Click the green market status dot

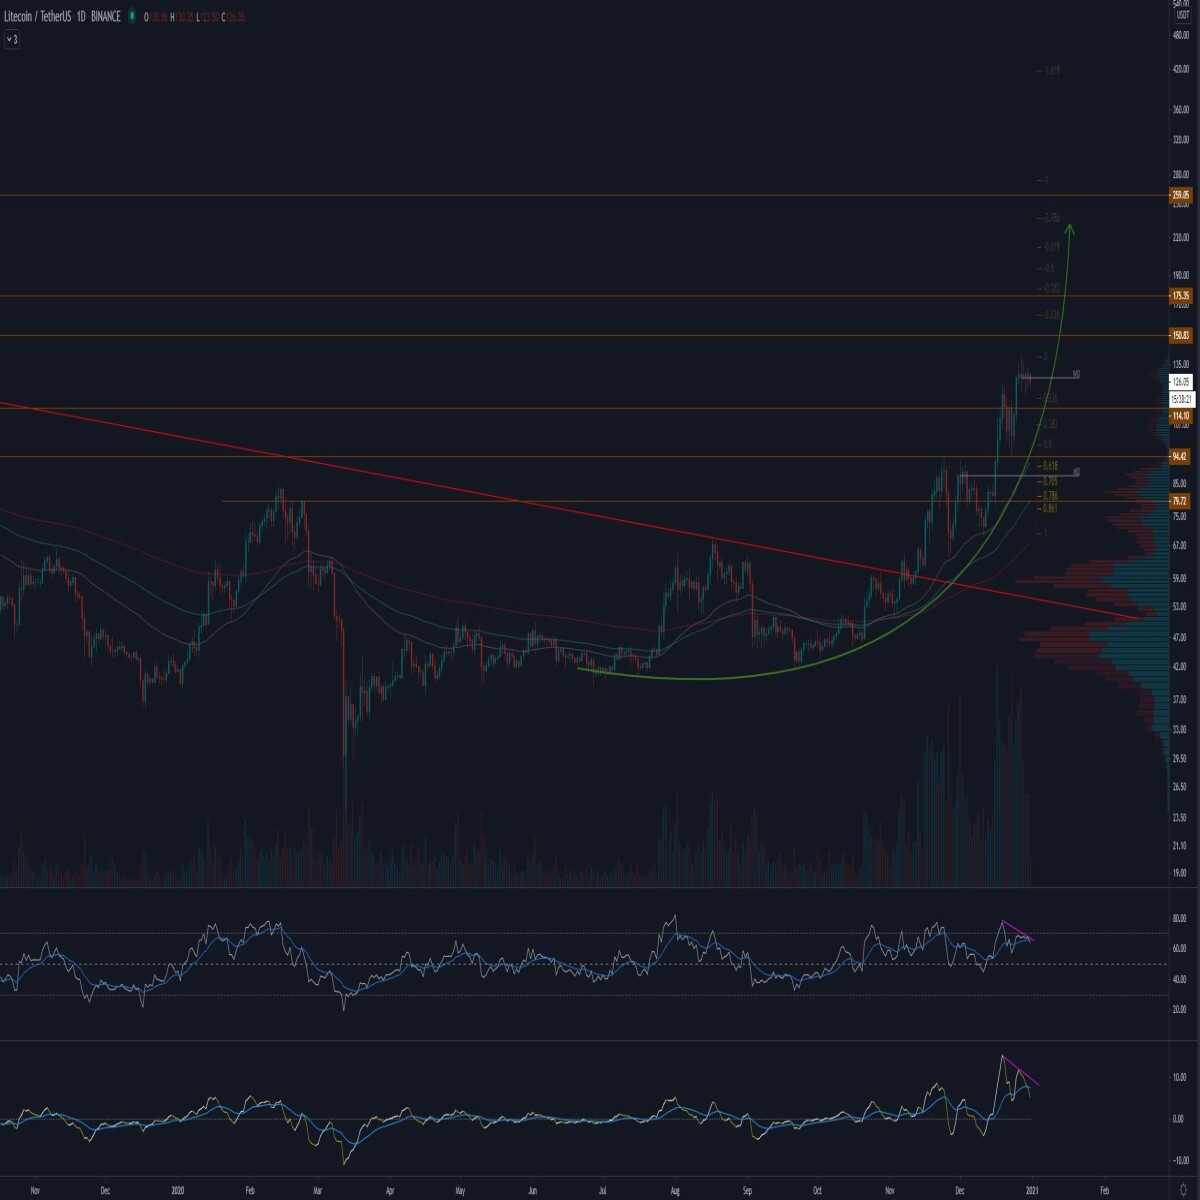pos(132,16)
